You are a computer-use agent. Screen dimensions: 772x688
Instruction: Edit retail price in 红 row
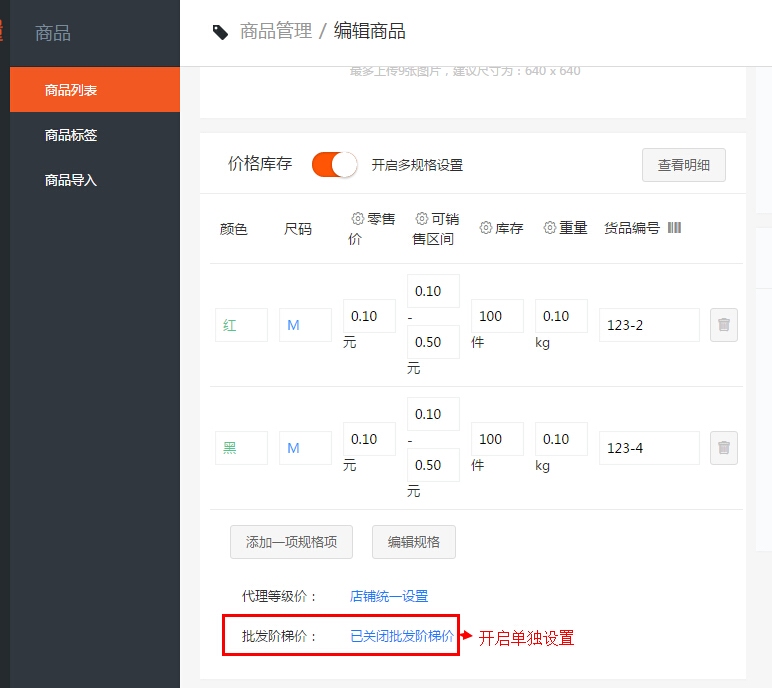(369, 316)
